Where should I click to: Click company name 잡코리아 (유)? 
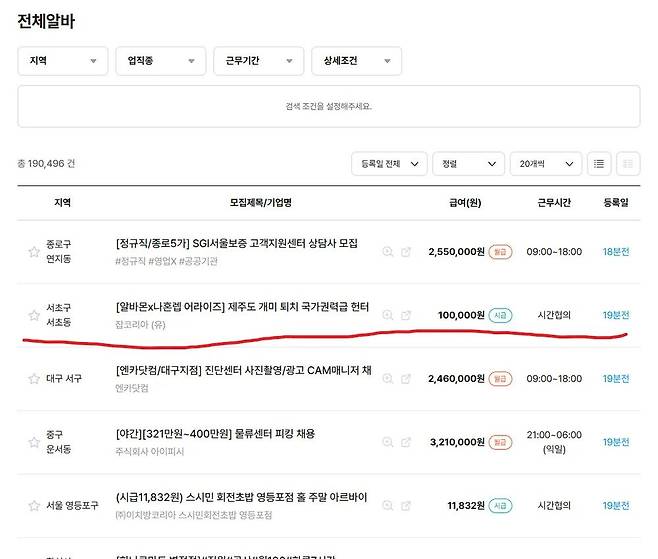tap(140, 325)
